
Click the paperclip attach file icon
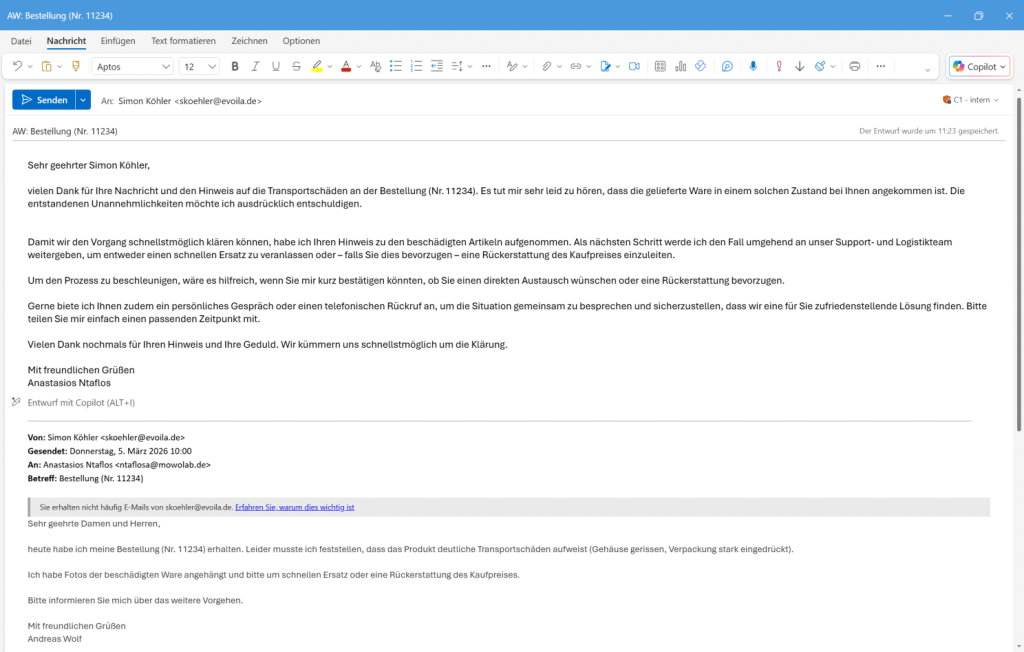pyautogui.click(x=547, y=66)
